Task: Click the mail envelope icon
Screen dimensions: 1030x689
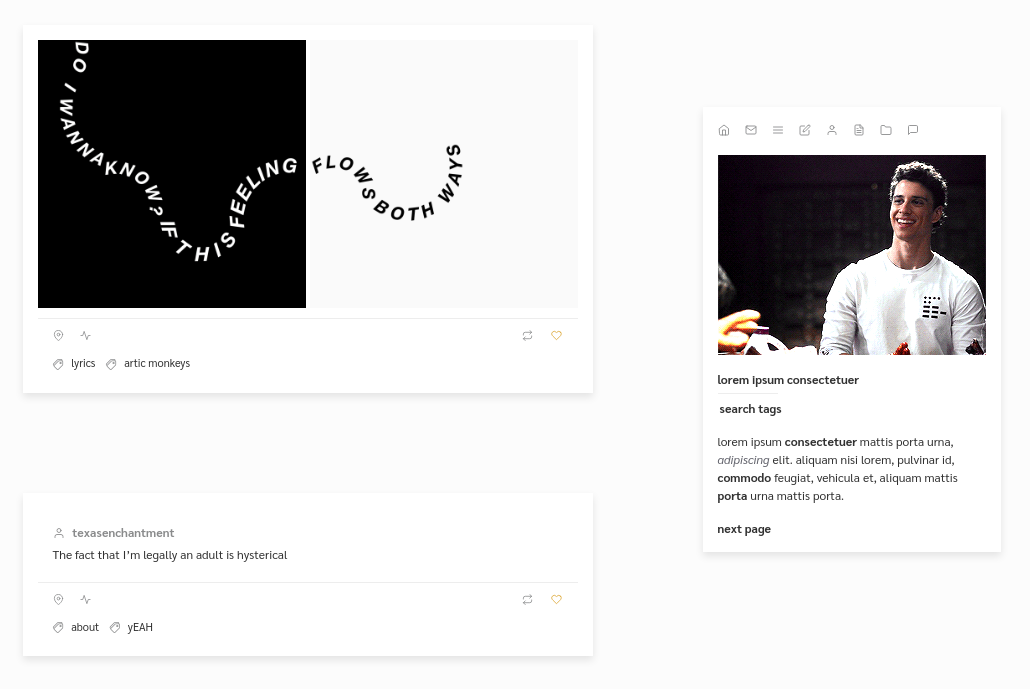Action: tap(751, 130)
